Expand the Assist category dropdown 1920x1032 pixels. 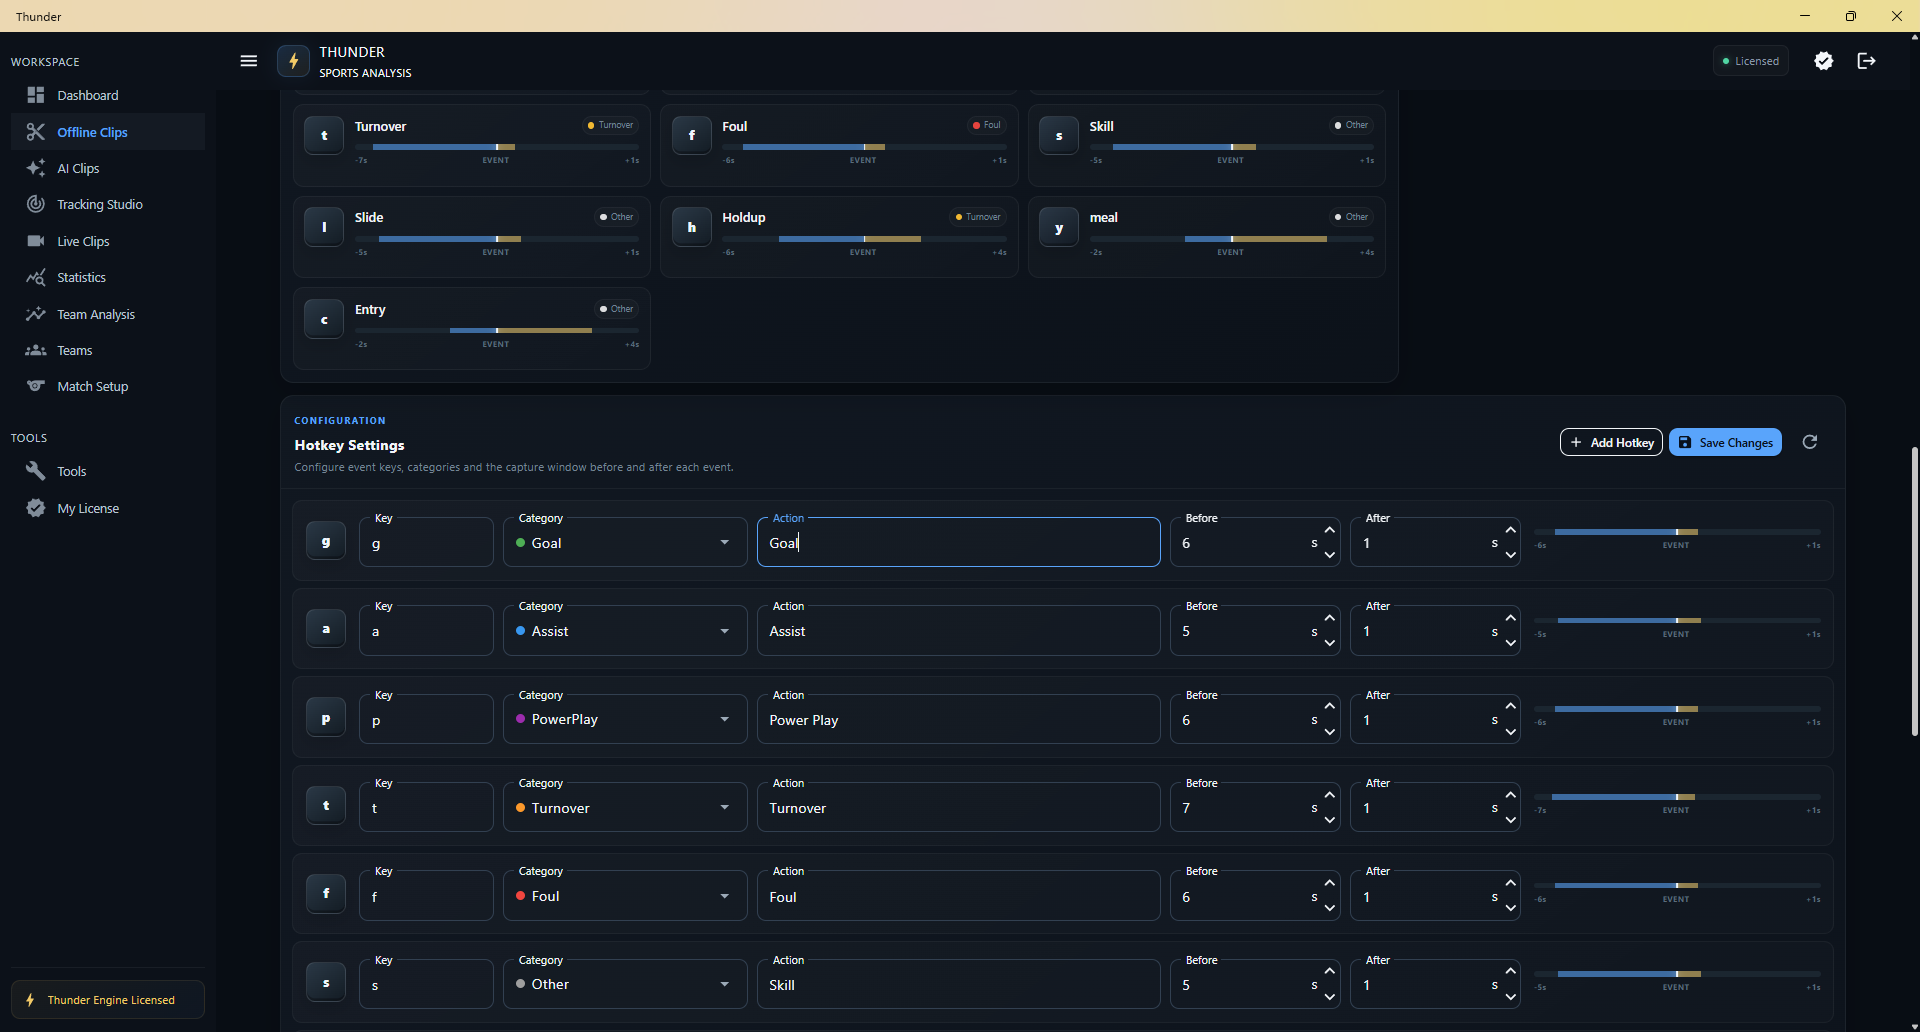click(625, 630)
